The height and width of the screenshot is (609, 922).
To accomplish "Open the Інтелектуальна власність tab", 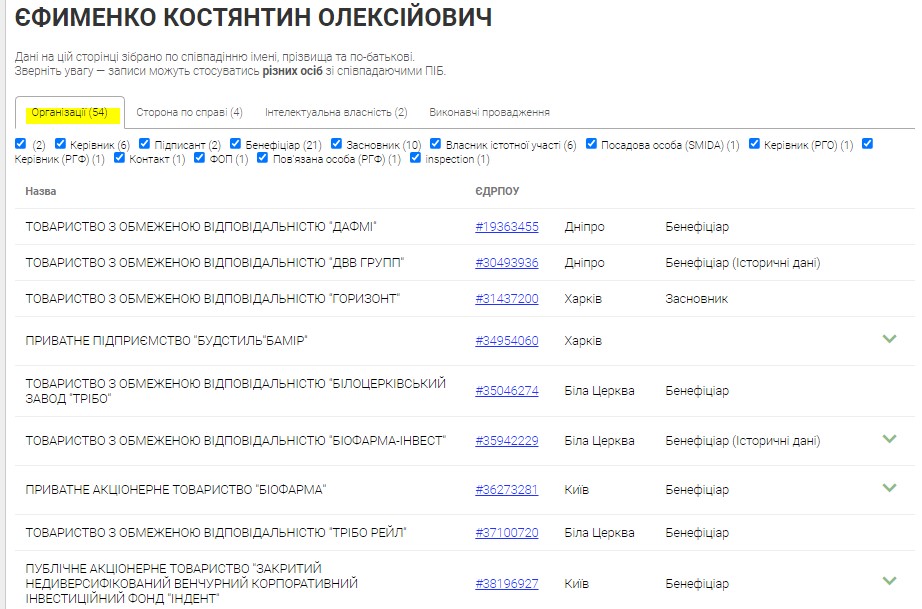I will (336, 112).
